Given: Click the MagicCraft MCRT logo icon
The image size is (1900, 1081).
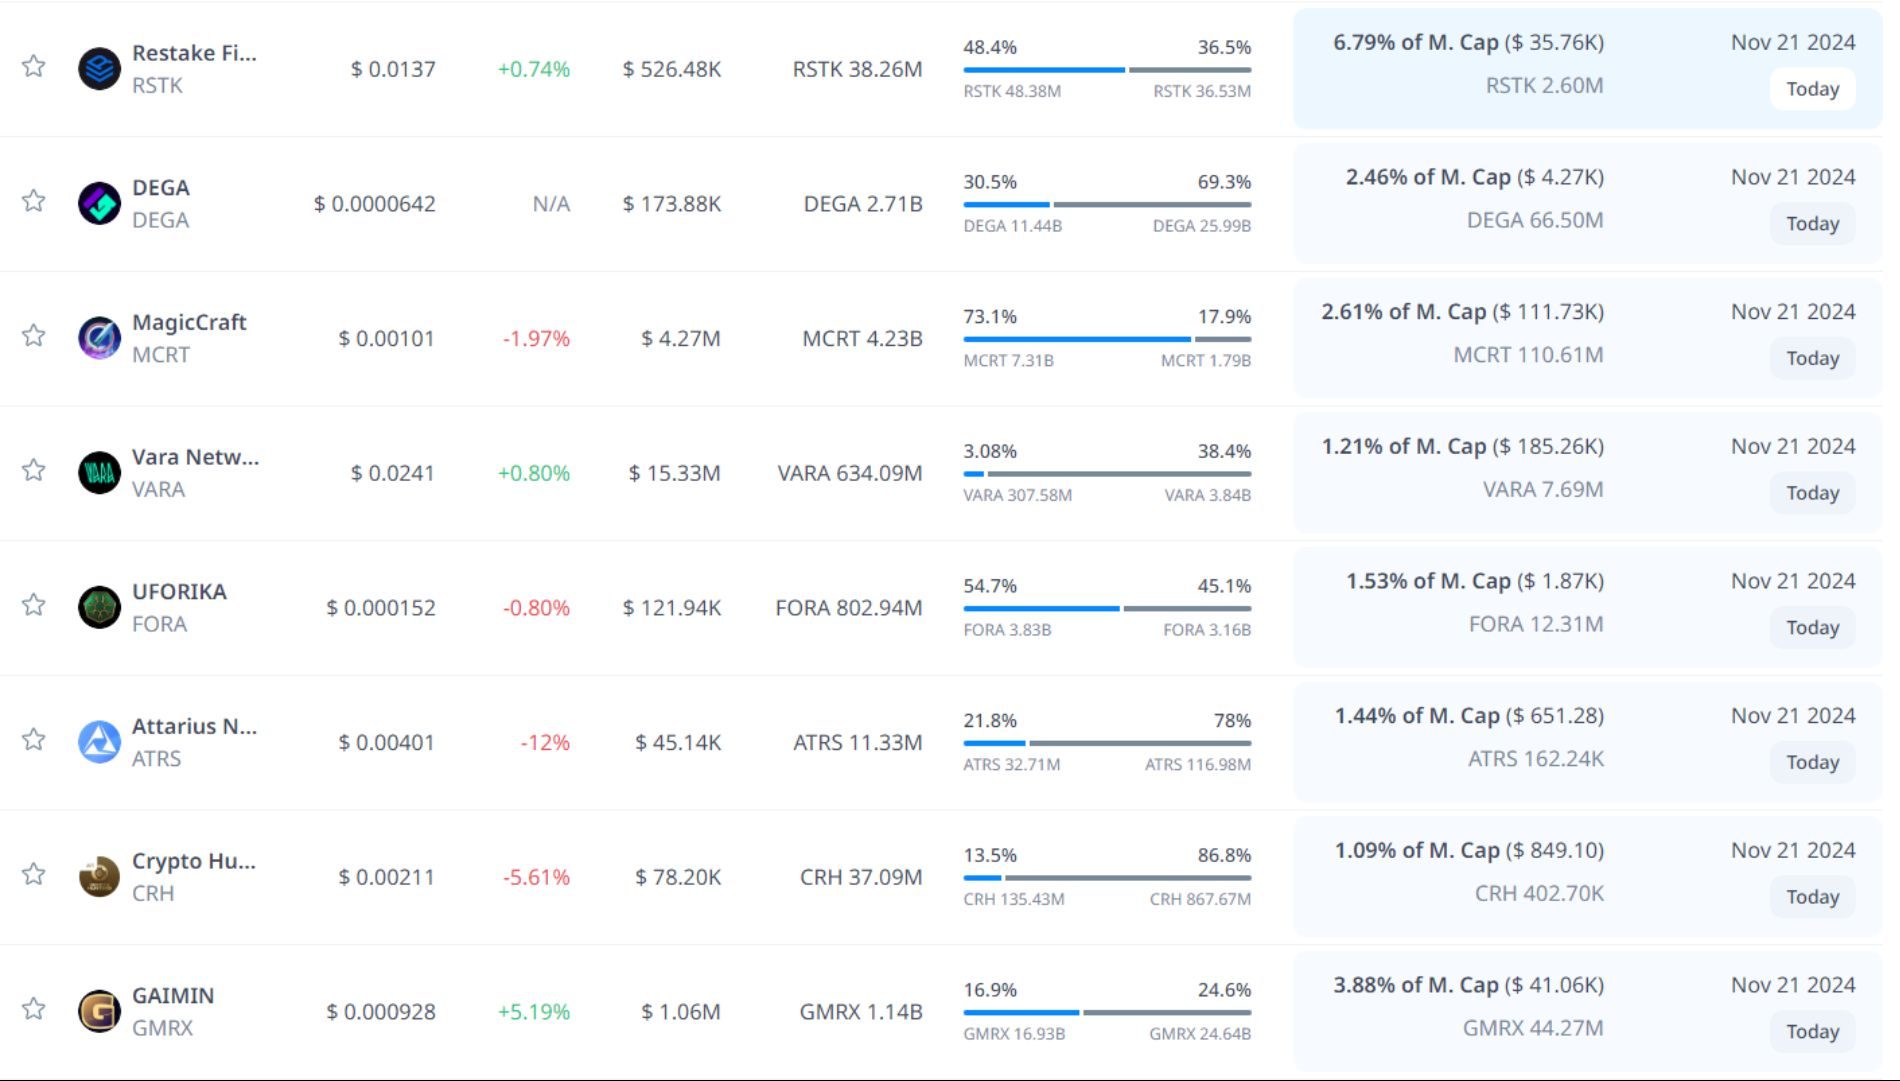Looking at the screenshot, I should click(x=99, y=338).
